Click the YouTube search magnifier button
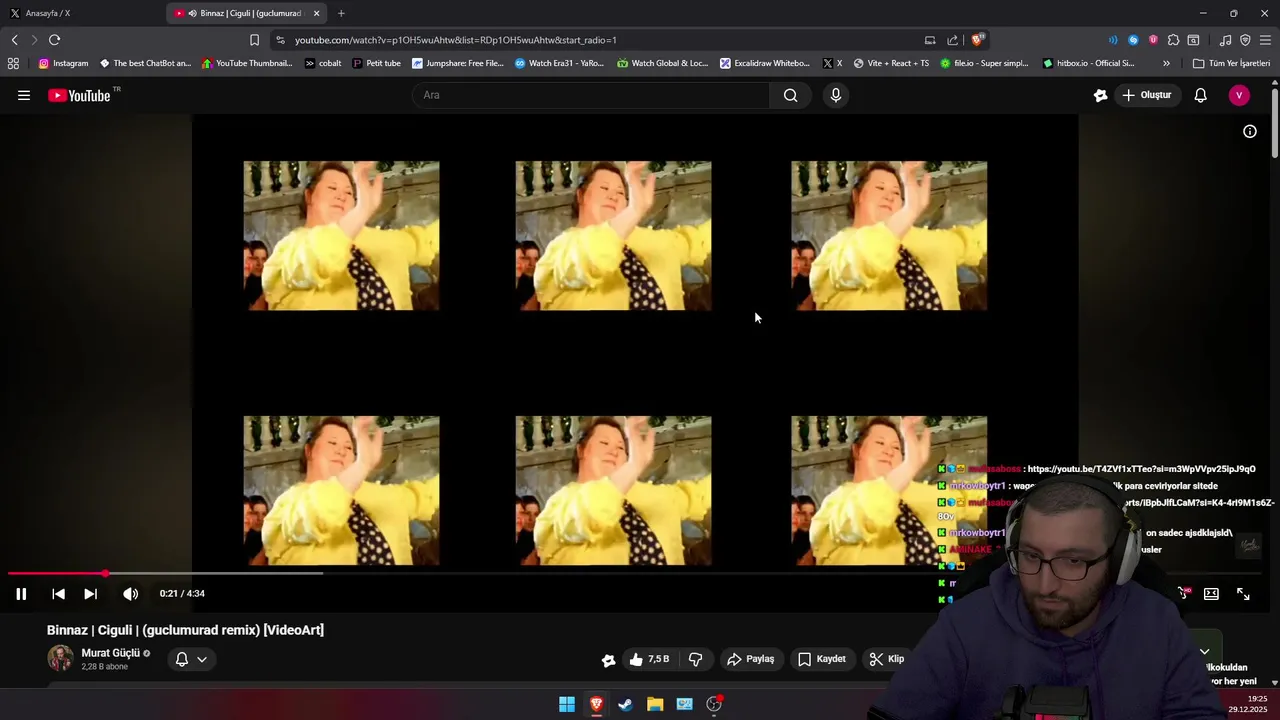 tap(791, 95)
